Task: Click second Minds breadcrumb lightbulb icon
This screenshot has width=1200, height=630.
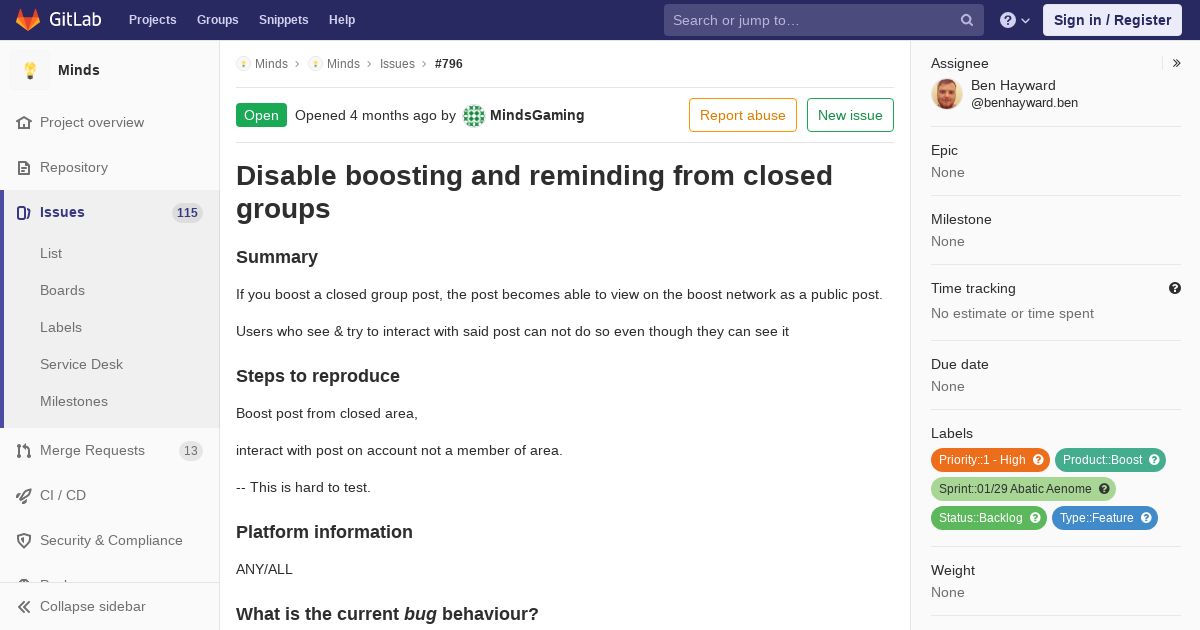Action: tap(315, 63)
